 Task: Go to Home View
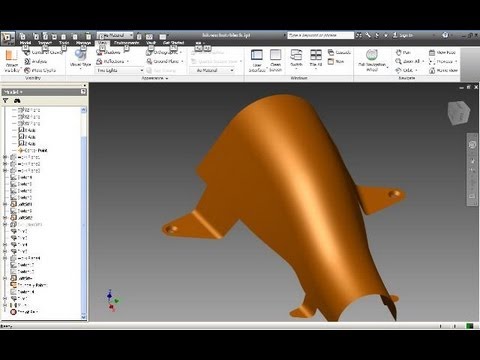pyautogui.click(x=432, y=70)
